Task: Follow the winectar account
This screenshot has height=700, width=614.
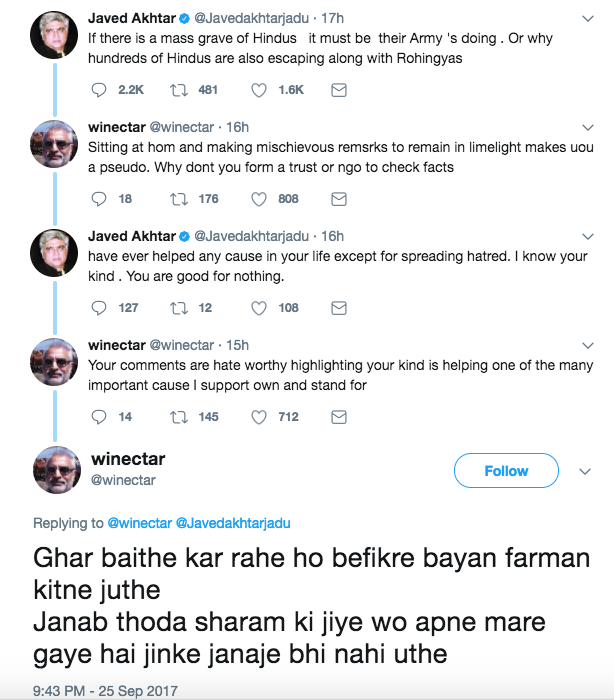Action: tap(506, 471)
